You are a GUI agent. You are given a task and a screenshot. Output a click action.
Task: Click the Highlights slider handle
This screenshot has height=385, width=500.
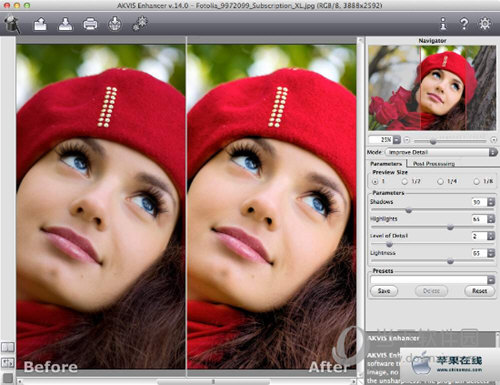click(x=450, y=227)
